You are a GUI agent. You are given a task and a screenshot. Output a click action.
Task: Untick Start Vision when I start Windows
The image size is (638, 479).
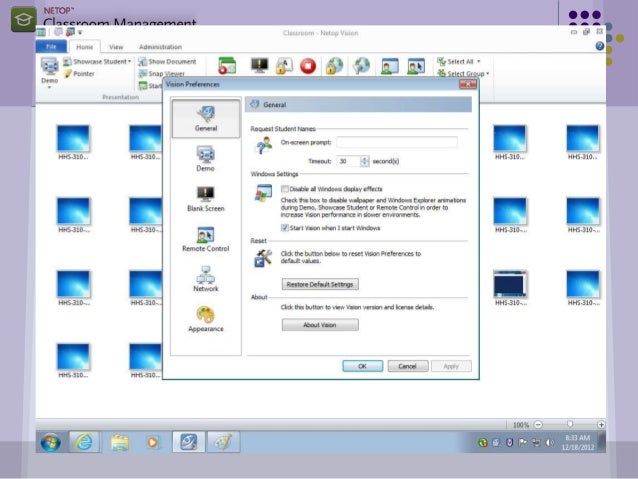(285, 228)
